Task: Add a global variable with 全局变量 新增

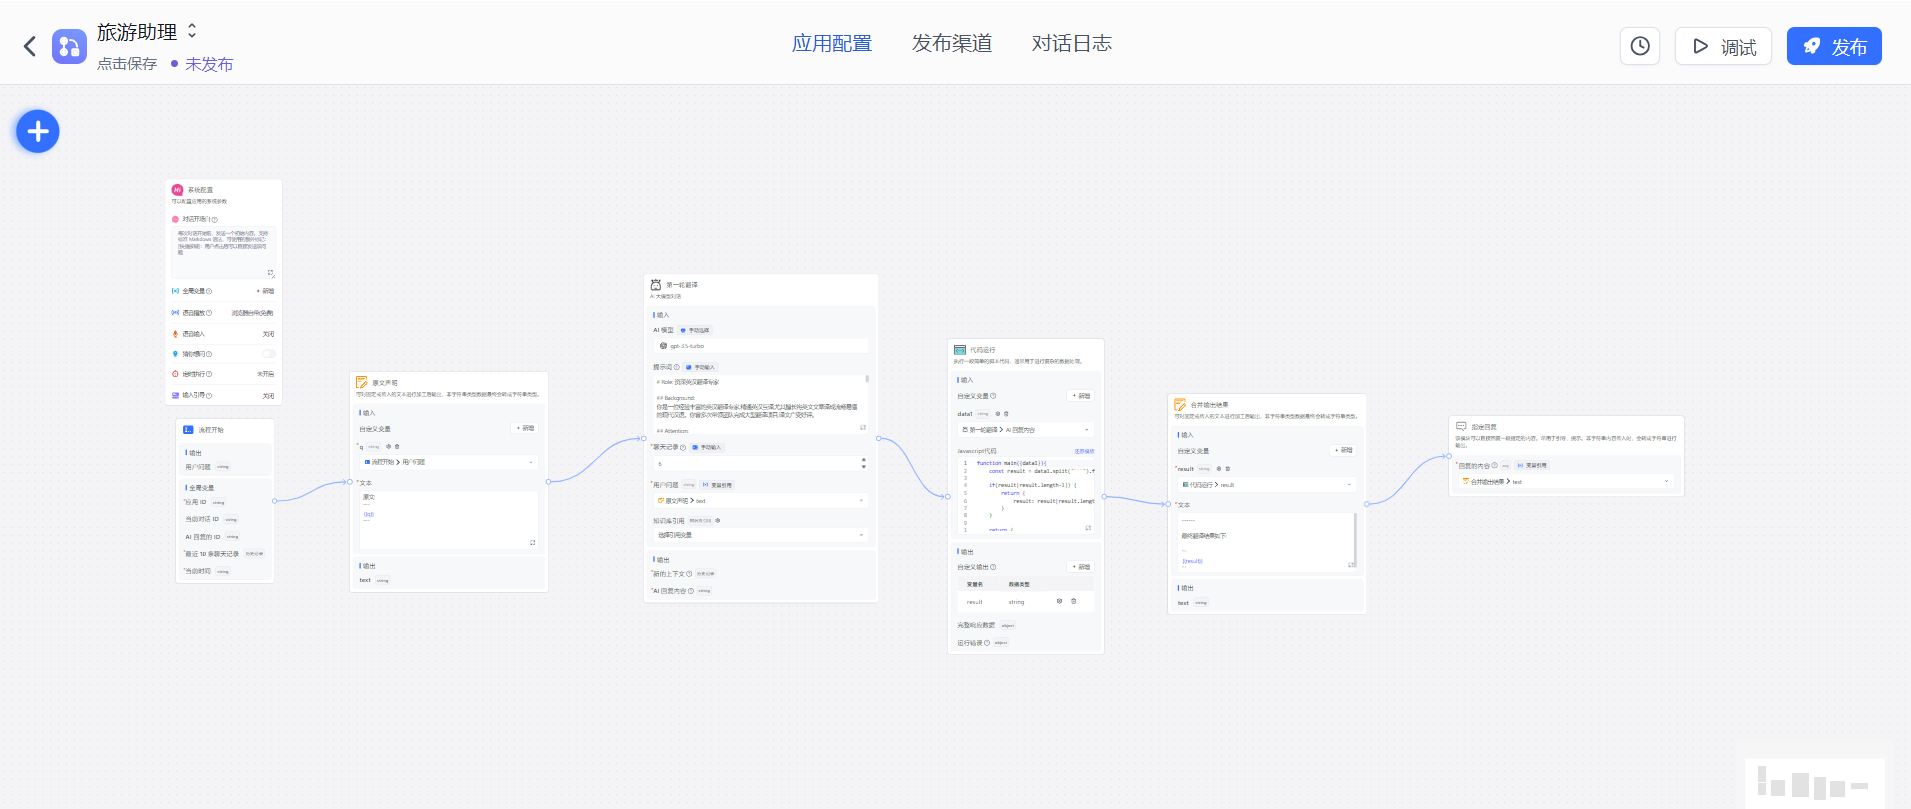Action: [265, 291]
